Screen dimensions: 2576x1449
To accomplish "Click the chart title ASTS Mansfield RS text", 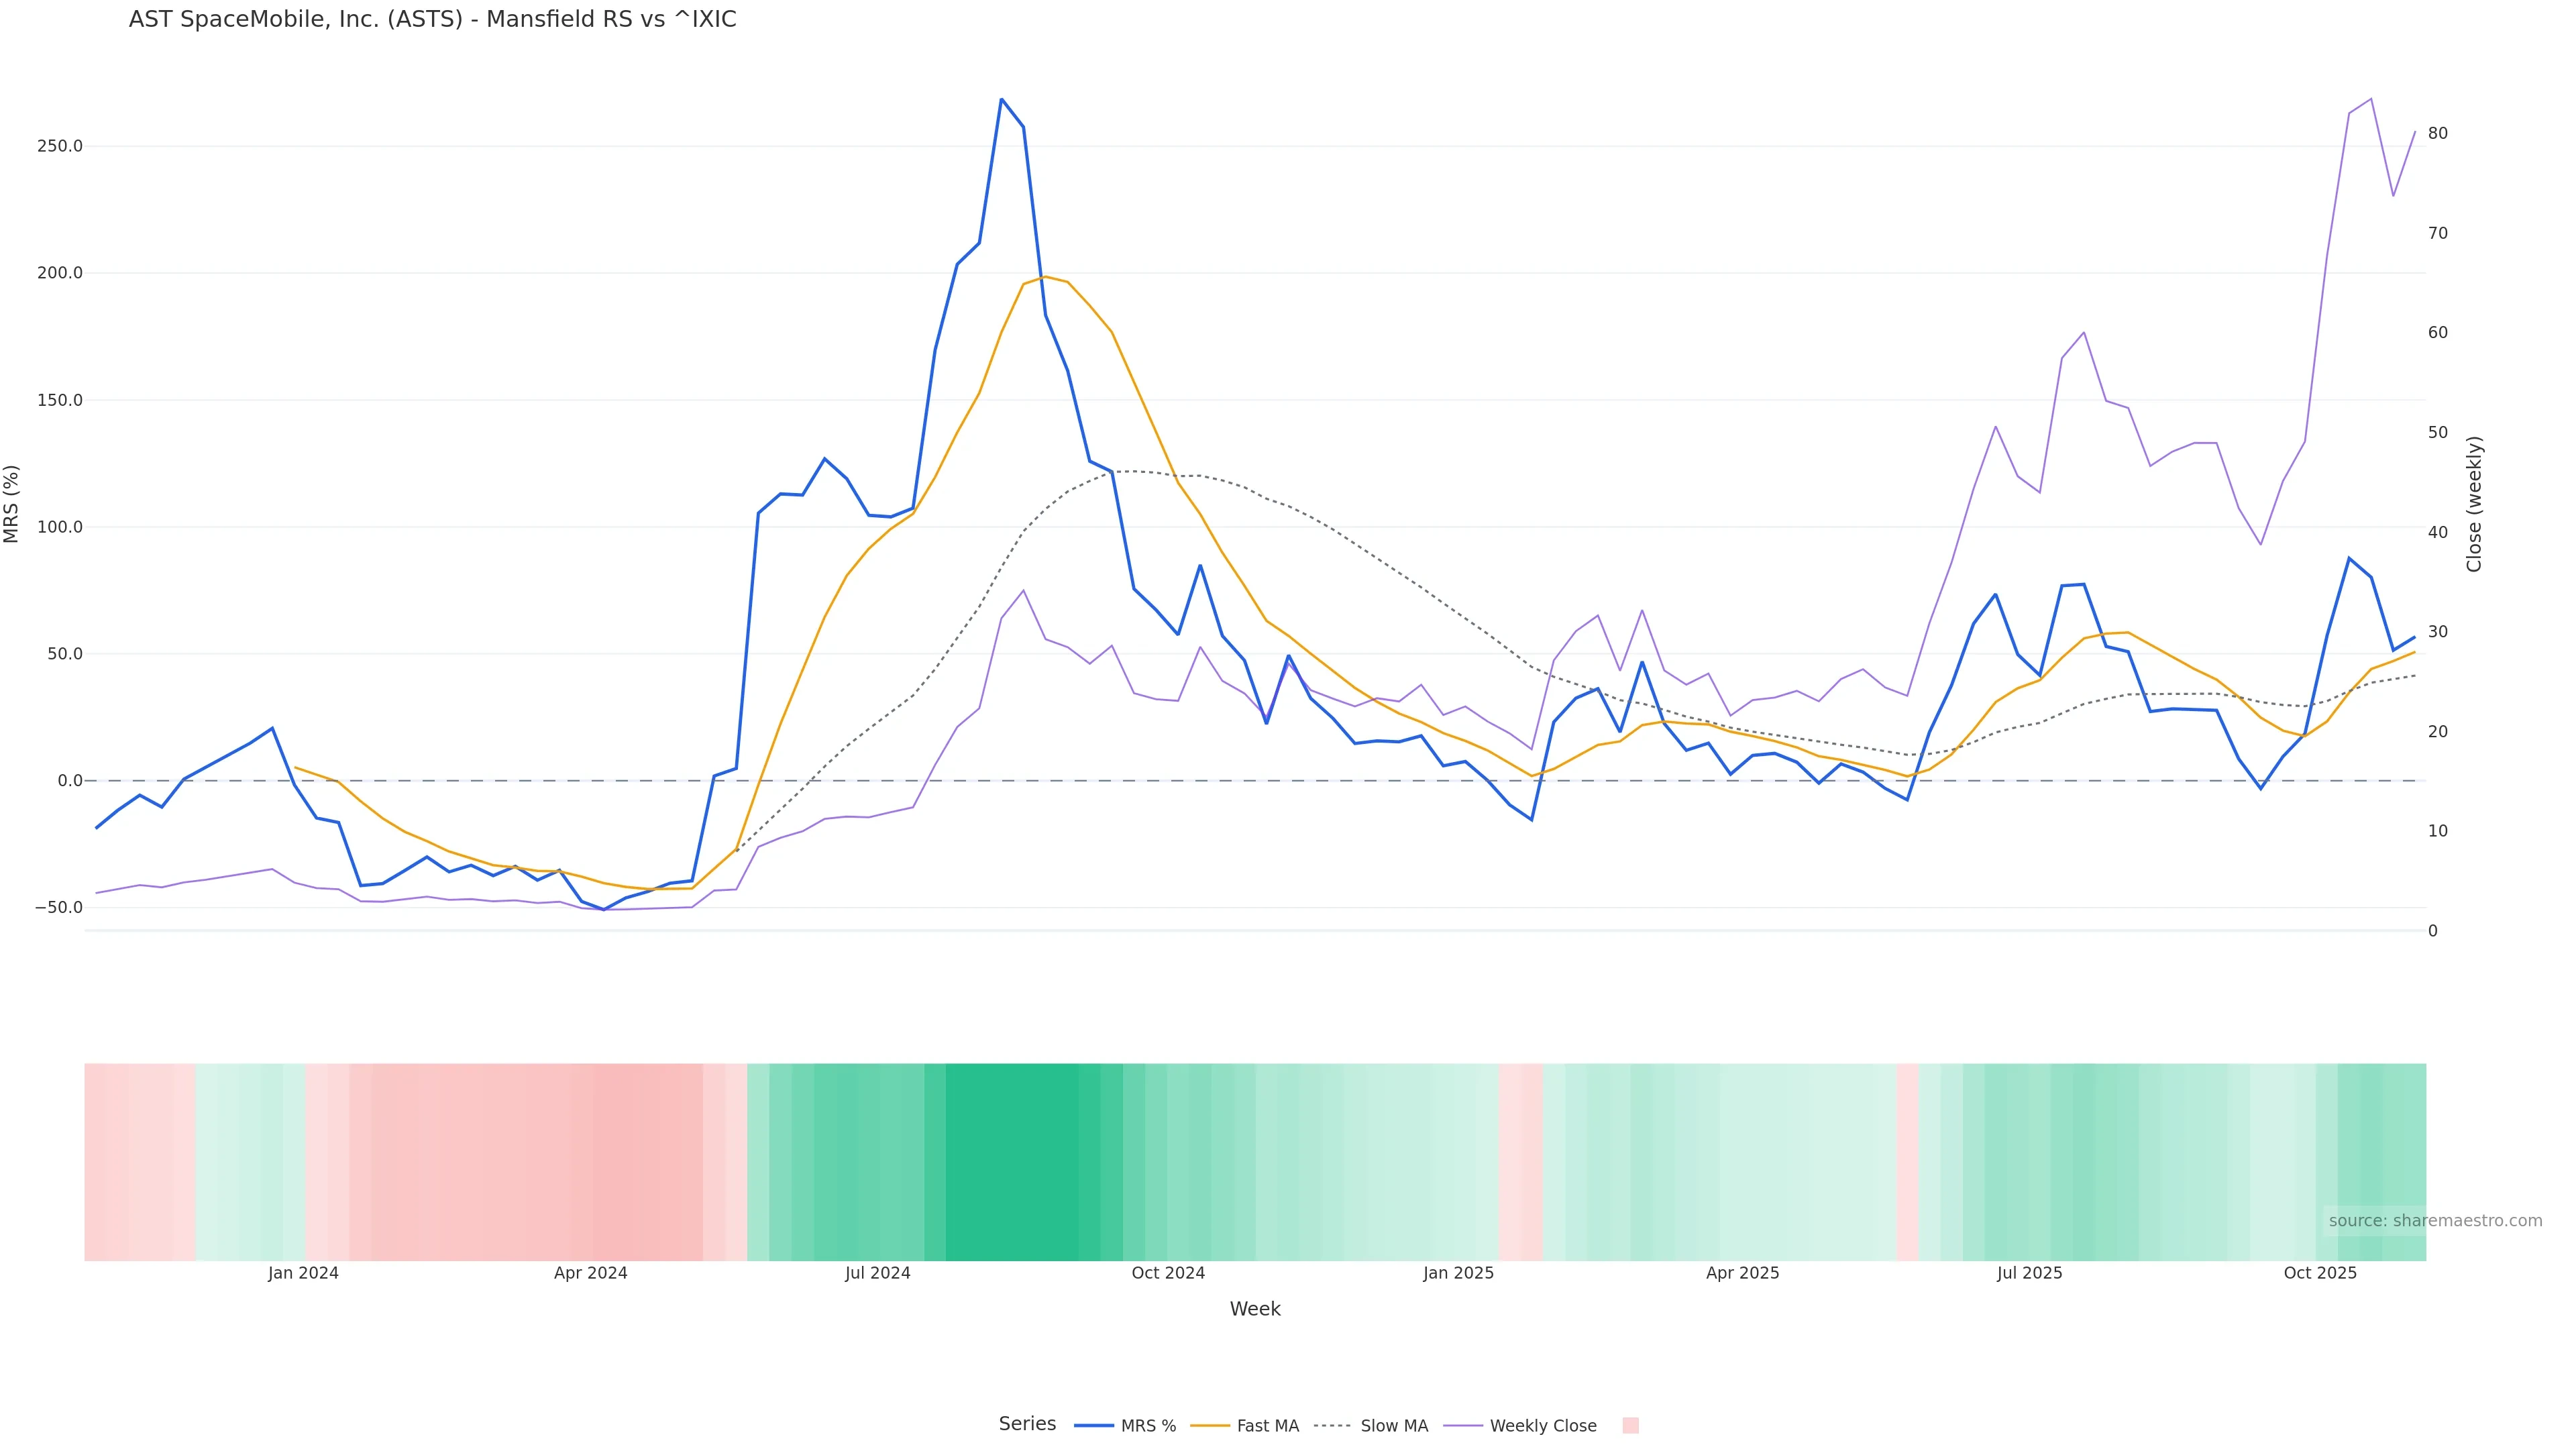I will [x=432, y=20].
